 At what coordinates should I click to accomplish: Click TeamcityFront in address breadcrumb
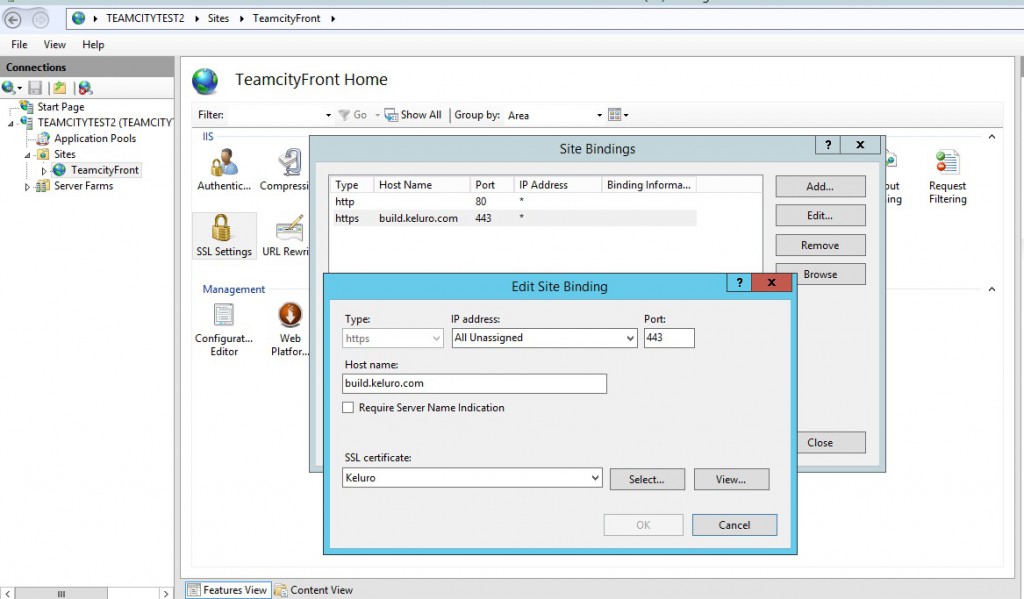click(x=287, y=18)
